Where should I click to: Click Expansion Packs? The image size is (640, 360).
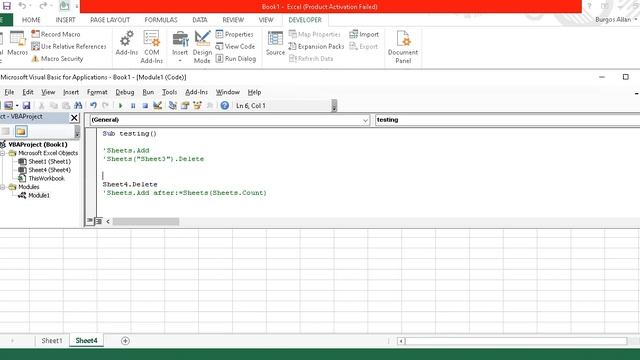pyautogui.click(x=316, y=47)
